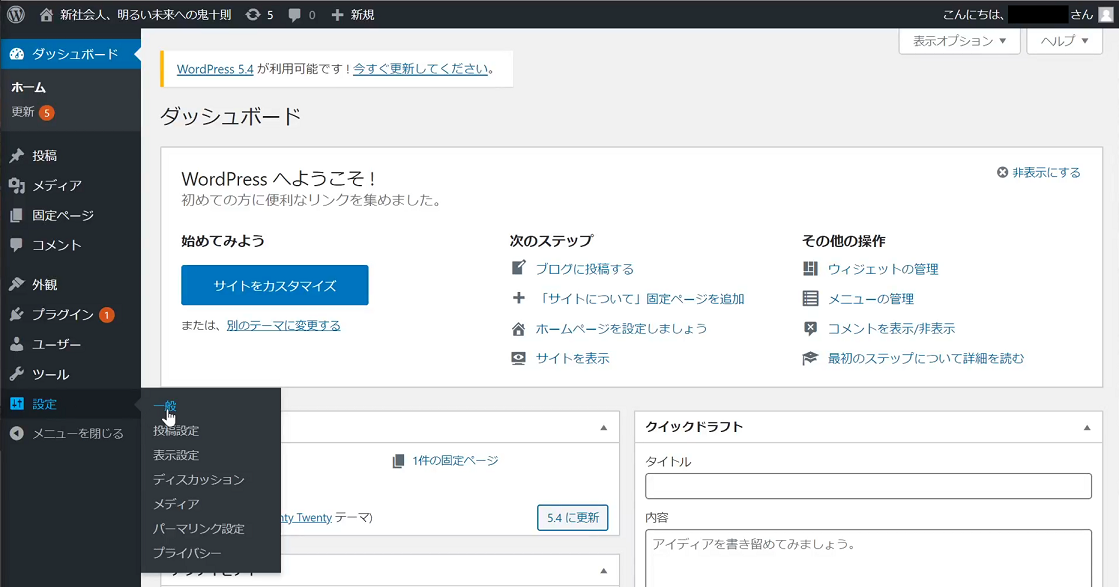The width and height of the screenshot is (1119, 587).
Task: Click the house icon beside ホームページを設定しましょう
Action: click(x=519, y=329)
